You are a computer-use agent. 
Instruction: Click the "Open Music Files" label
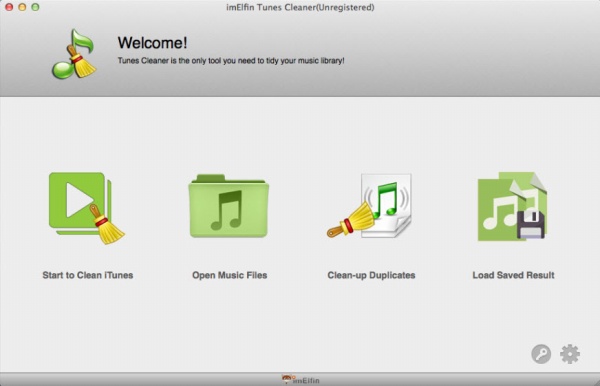(x=230, y=275)
